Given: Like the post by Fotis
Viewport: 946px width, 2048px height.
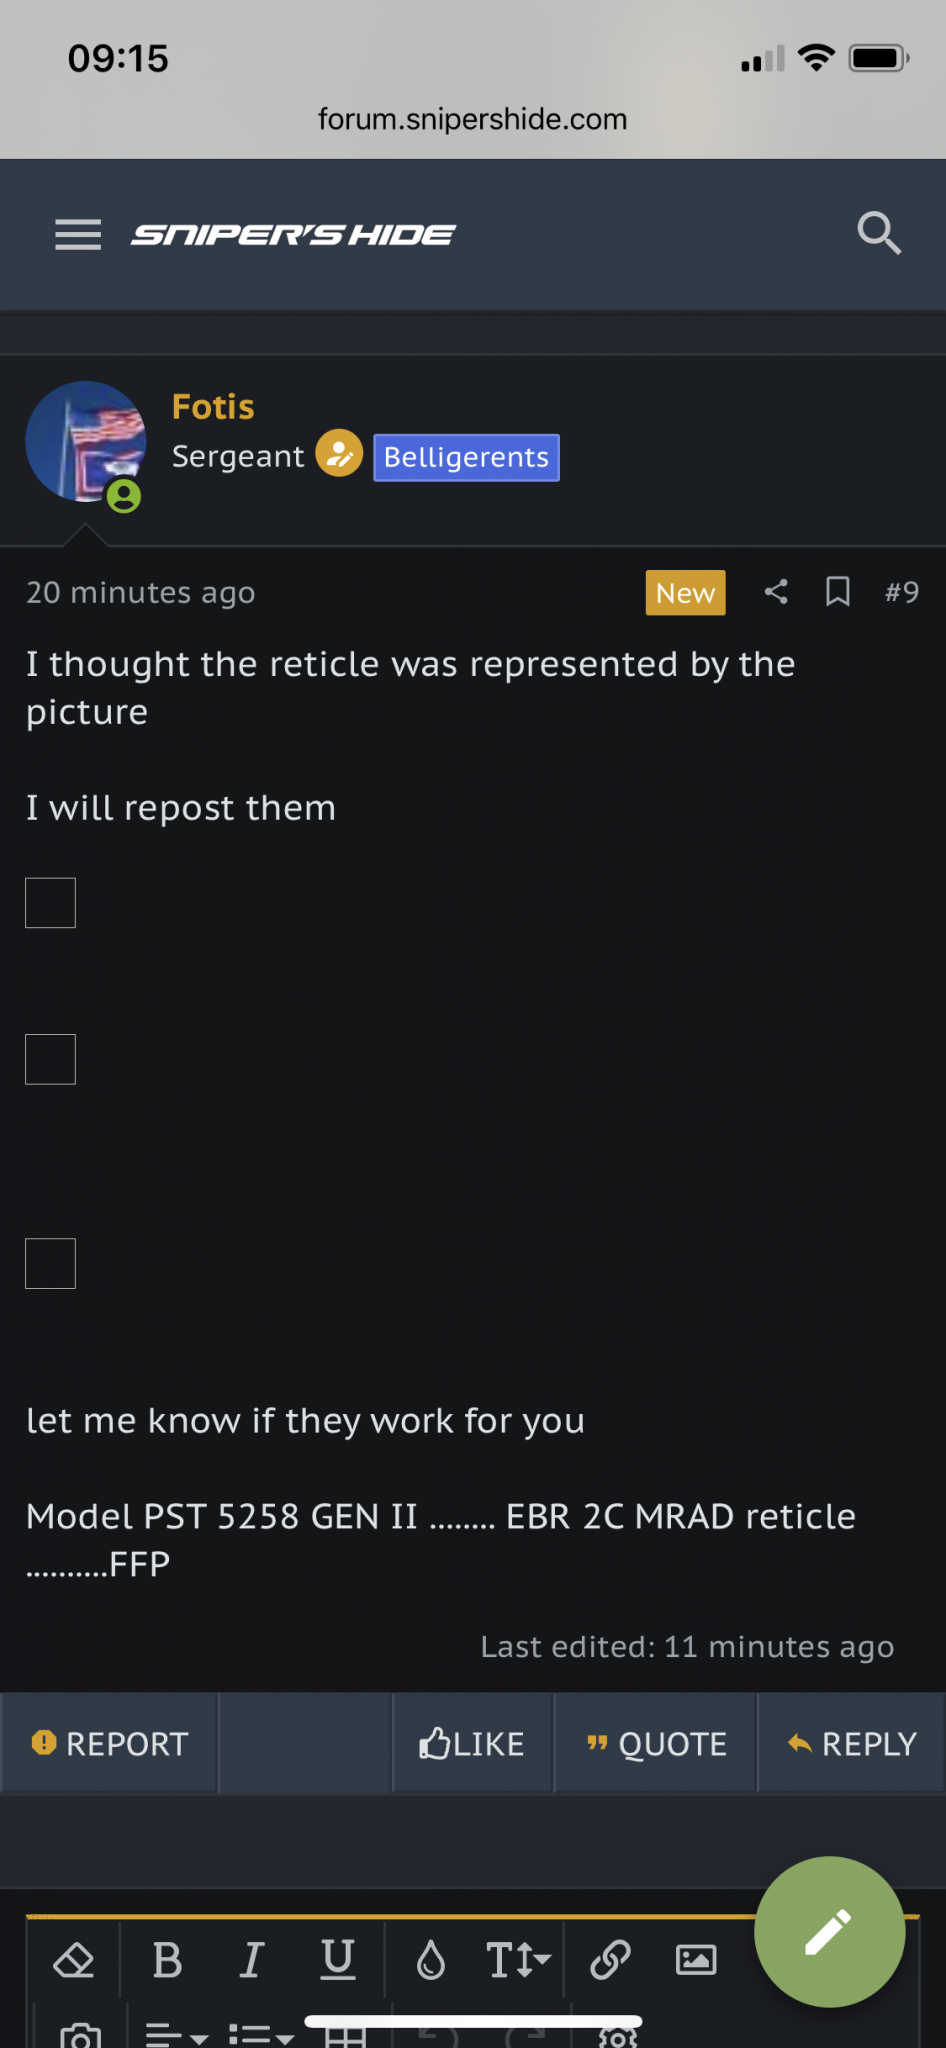Looking at the screenshot, I should (472, 1744).
